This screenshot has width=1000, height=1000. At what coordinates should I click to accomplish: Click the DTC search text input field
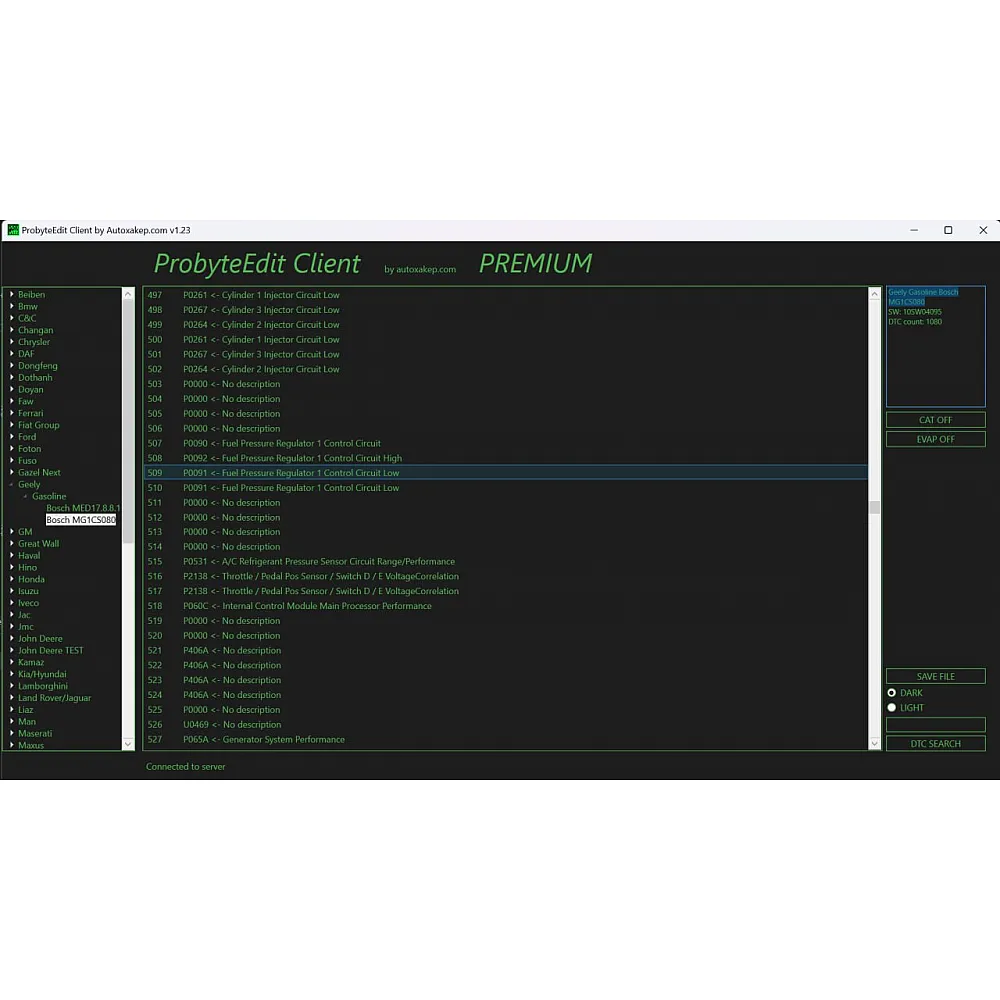point(935,724)
